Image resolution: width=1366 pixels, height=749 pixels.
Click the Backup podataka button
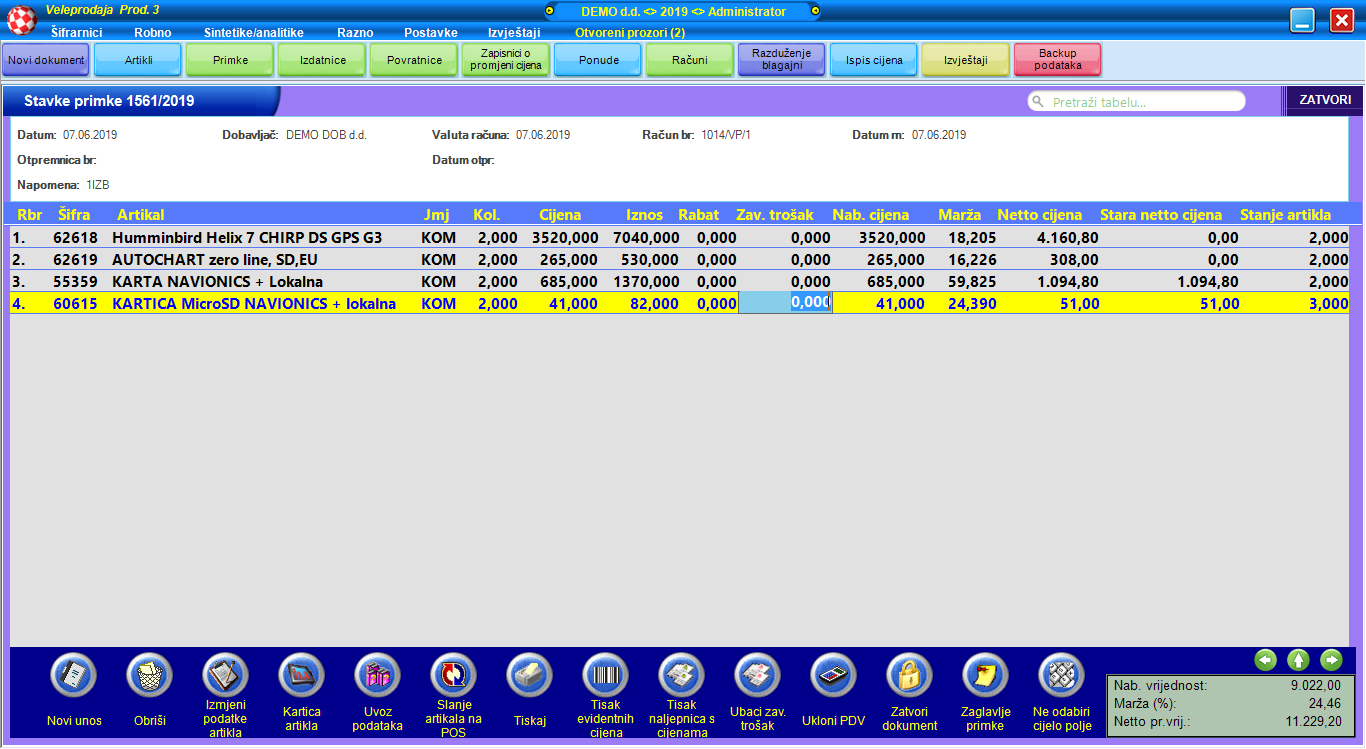1057,60
